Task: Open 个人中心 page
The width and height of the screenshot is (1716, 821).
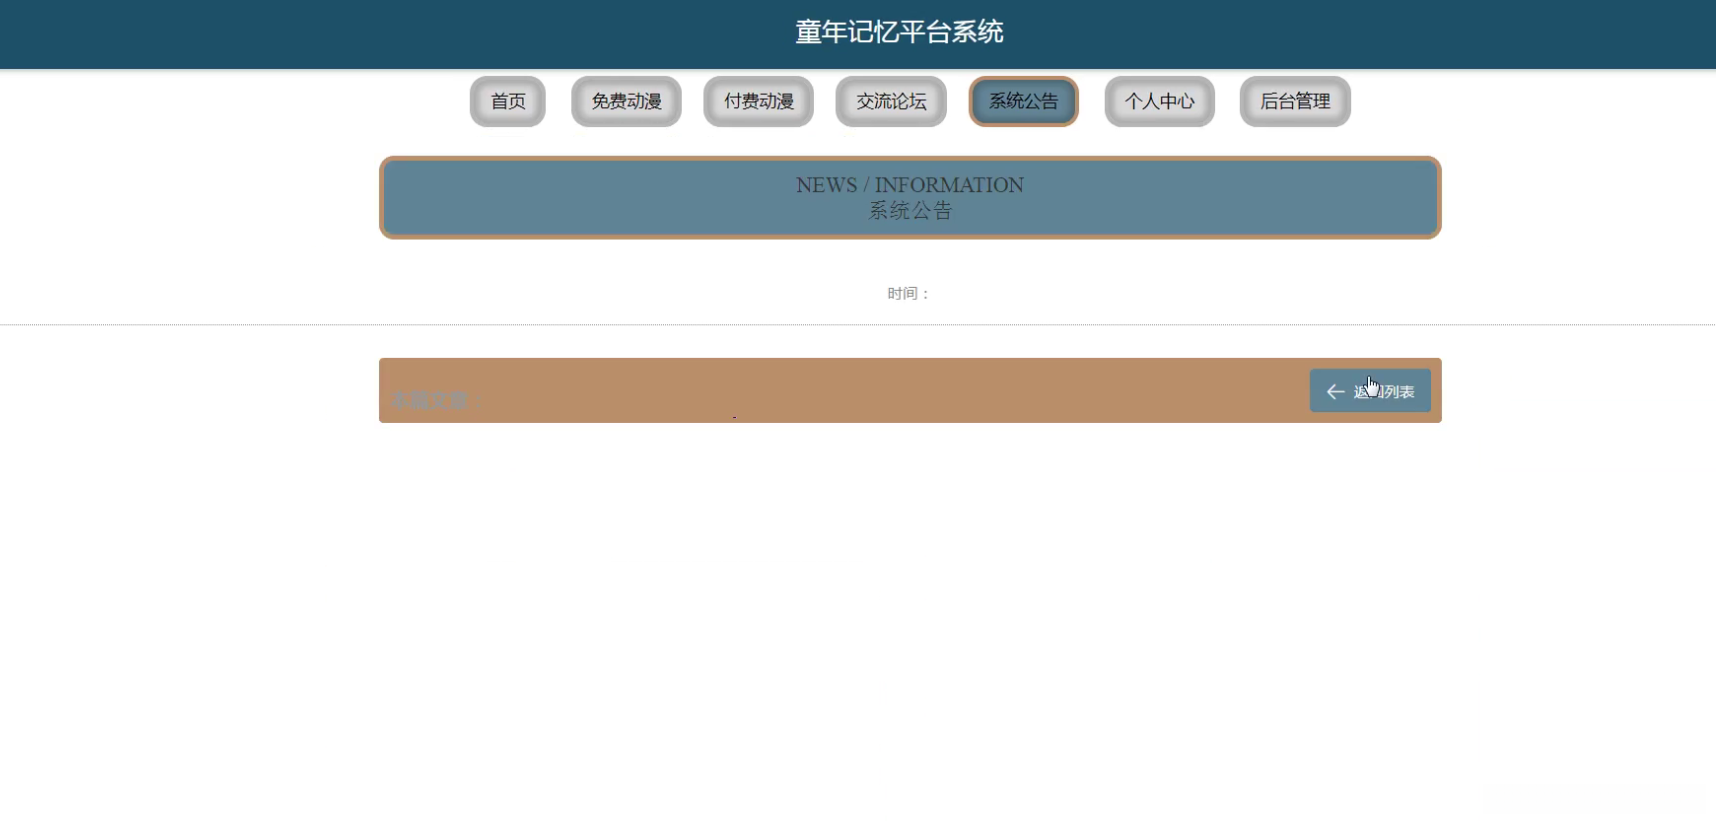Action: tap(1160, 101)
